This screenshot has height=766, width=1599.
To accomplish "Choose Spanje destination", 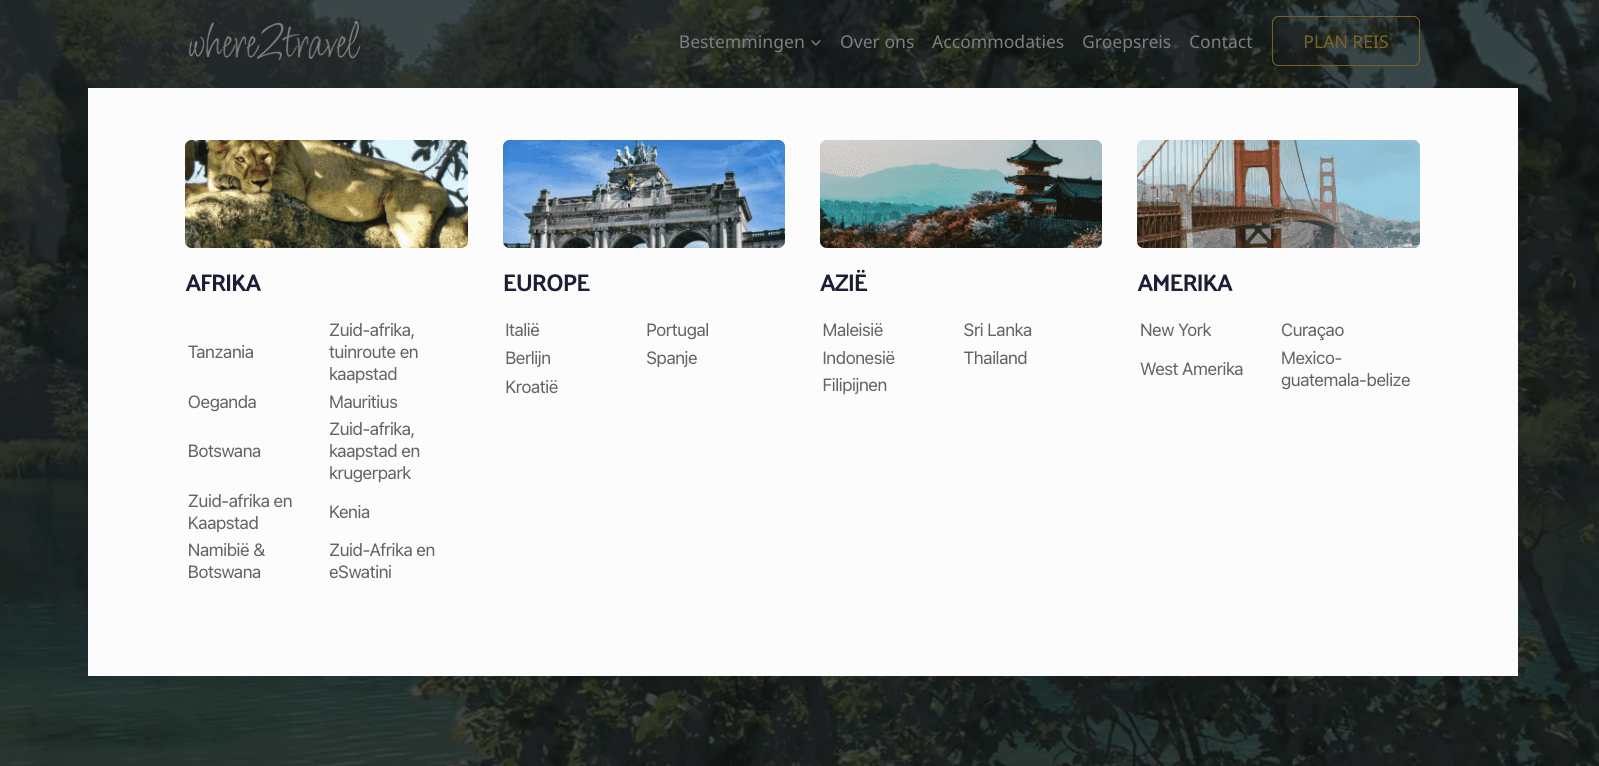I will pyautogui.click(x=671, y=358).
